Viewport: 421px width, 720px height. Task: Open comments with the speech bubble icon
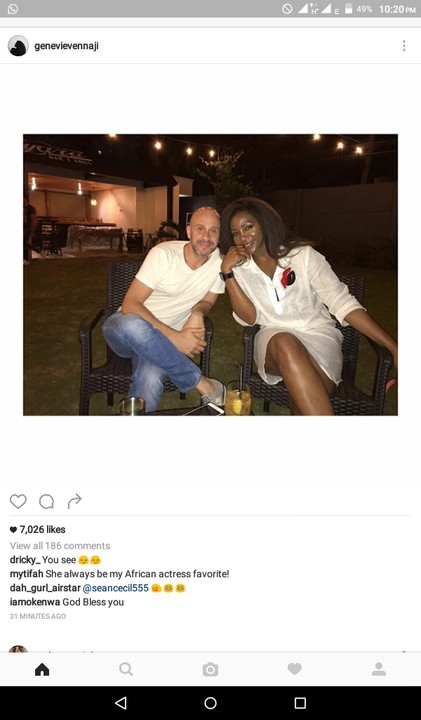click(x=46, y=501)
